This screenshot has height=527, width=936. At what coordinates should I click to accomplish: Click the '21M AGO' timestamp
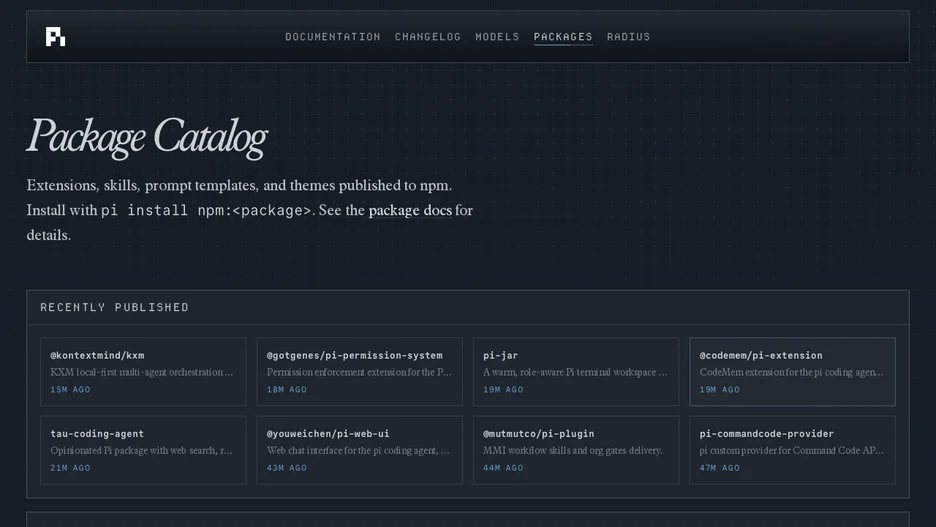click(70, 468)
